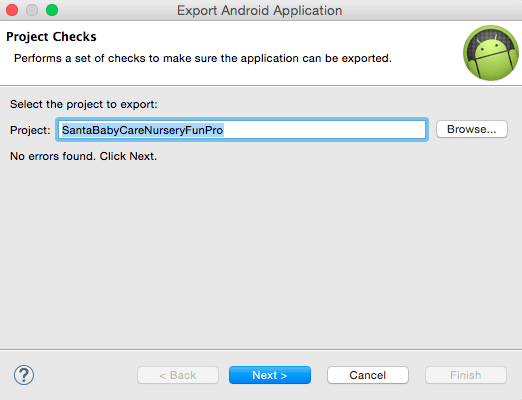This screenshot has width=522, height=400.
Task: Open help via the question mark icon
Action: [x=24, y=375]
